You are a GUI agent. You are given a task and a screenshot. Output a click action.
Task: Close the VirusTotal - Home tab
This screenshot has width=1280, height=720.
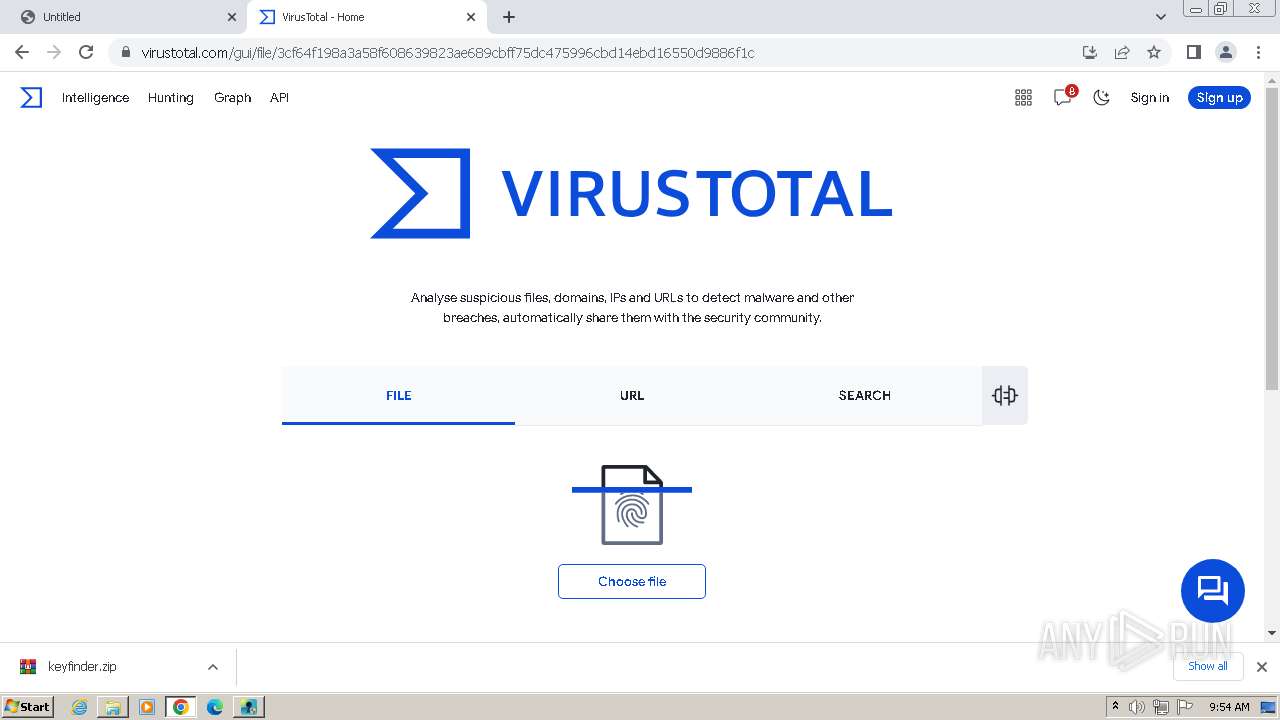coord(471,17)
